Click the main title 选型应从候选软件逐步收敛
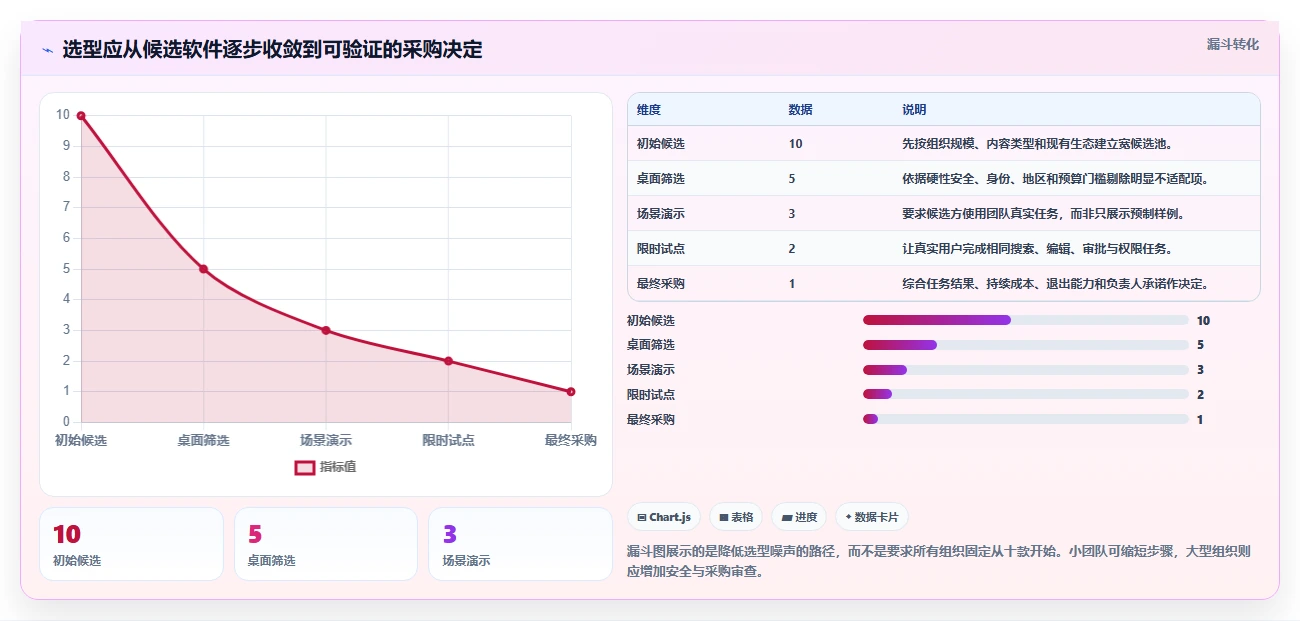Screen dimensions: 1300x621 click(272, 50)
